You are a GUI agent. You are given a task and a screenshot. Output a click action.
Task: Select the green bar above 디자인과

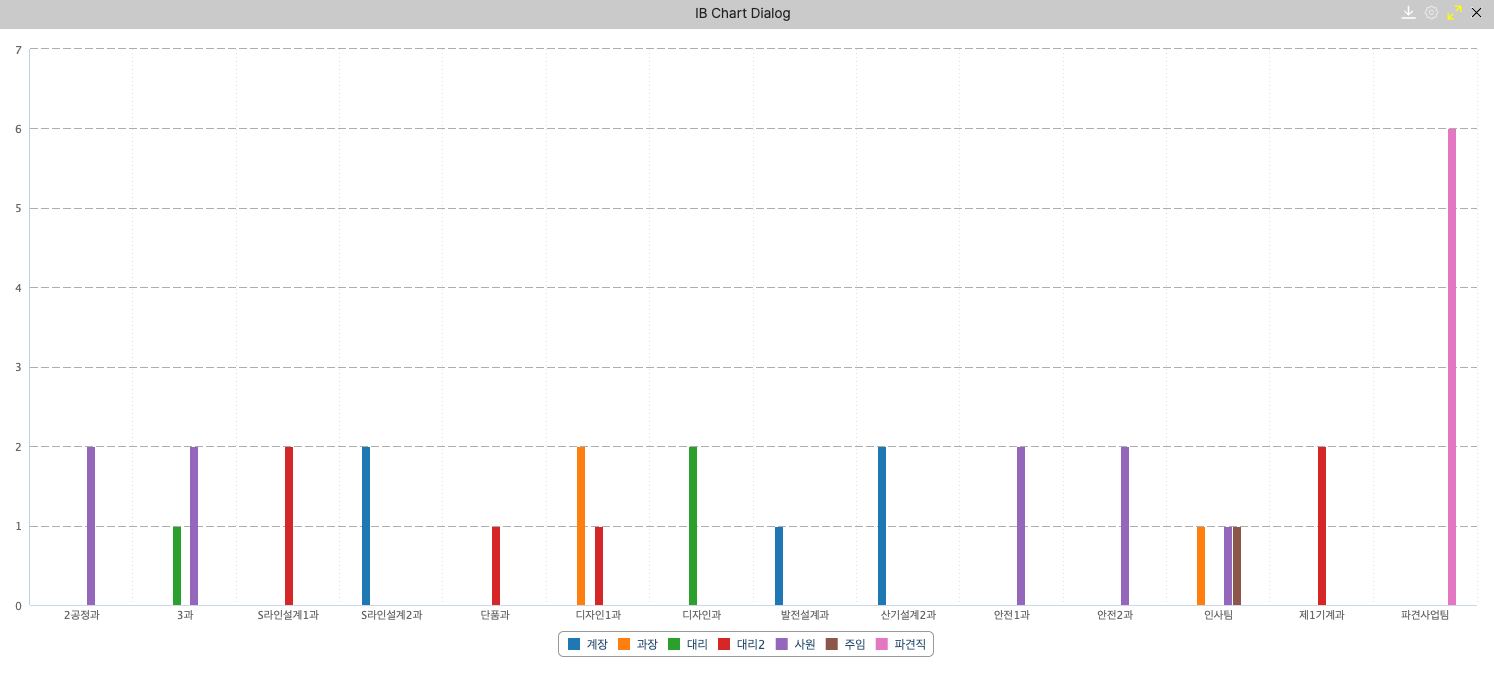tap(693, 525)
